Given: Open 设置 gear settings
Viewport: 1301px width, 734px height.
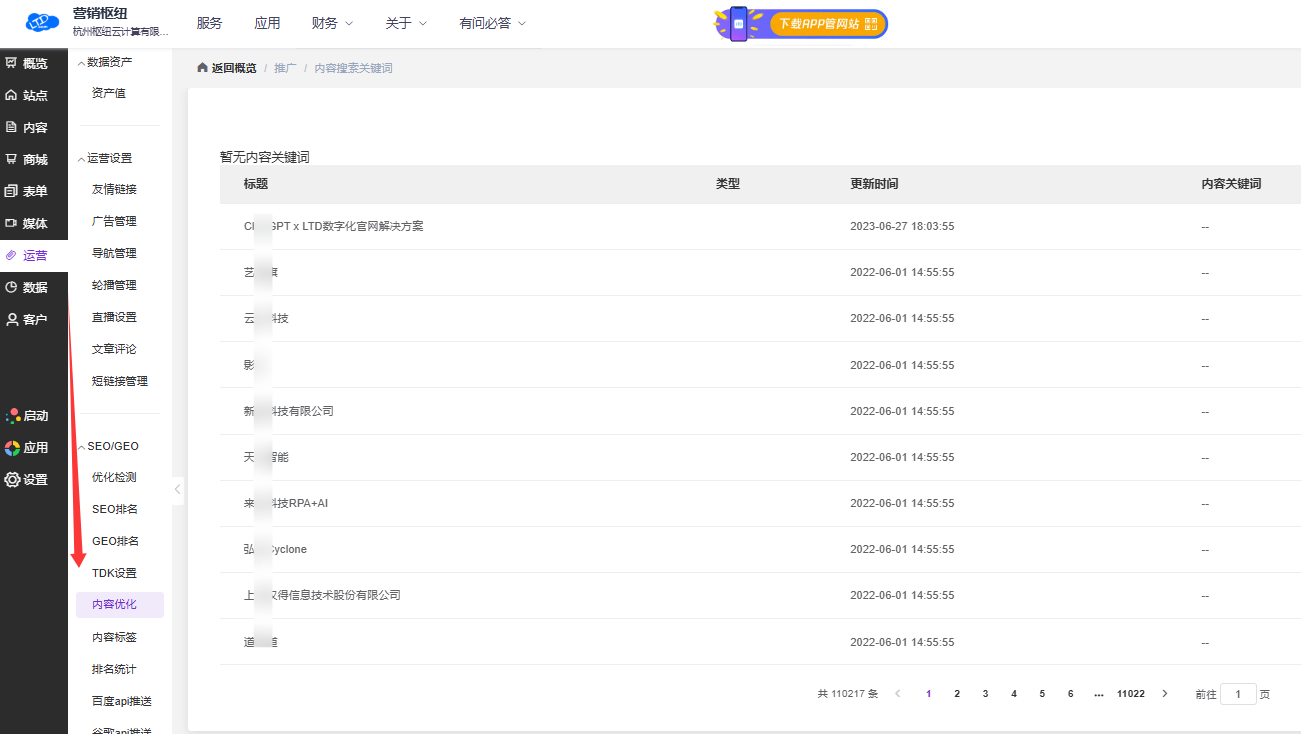Looking at the screenshot, I should [13, 479].
